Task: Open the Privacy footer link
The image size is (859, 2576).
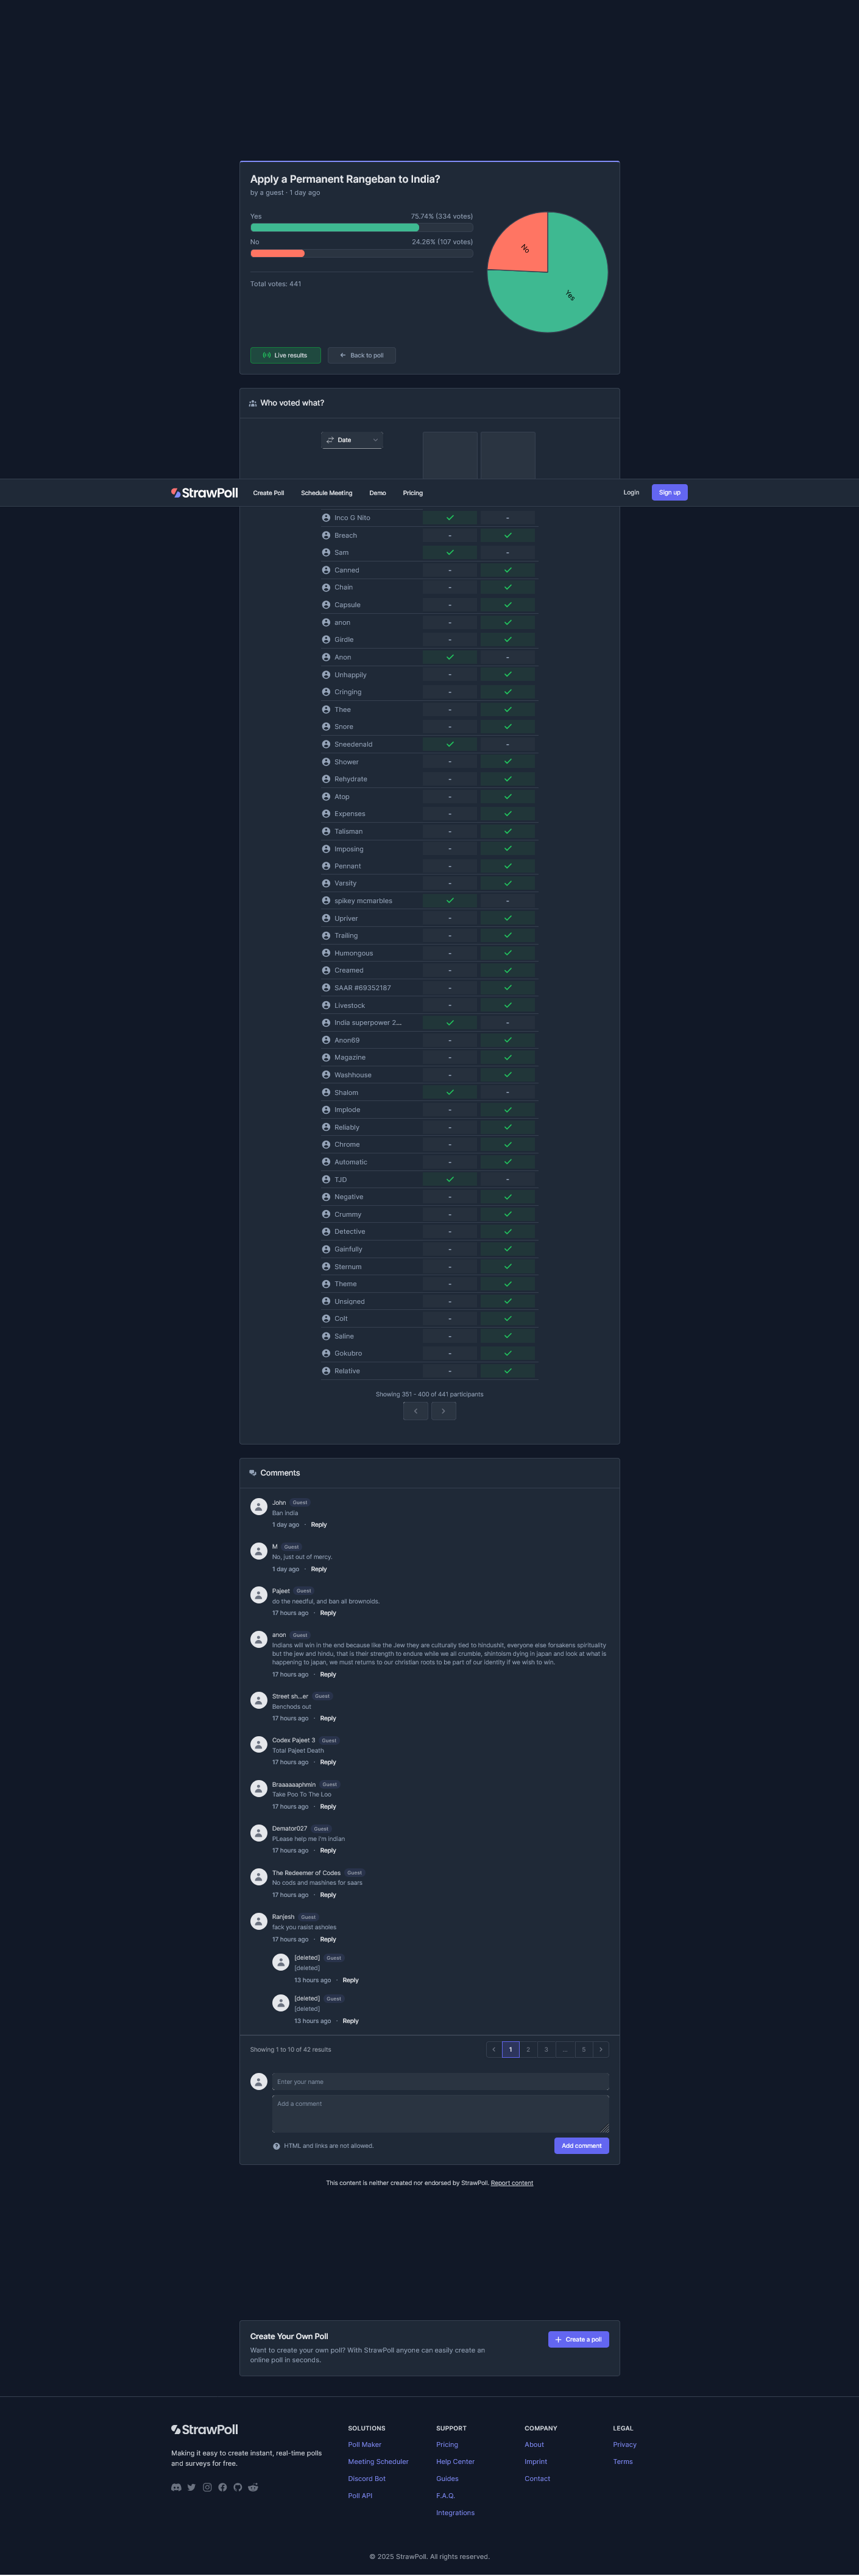Action: (625, 2444)
